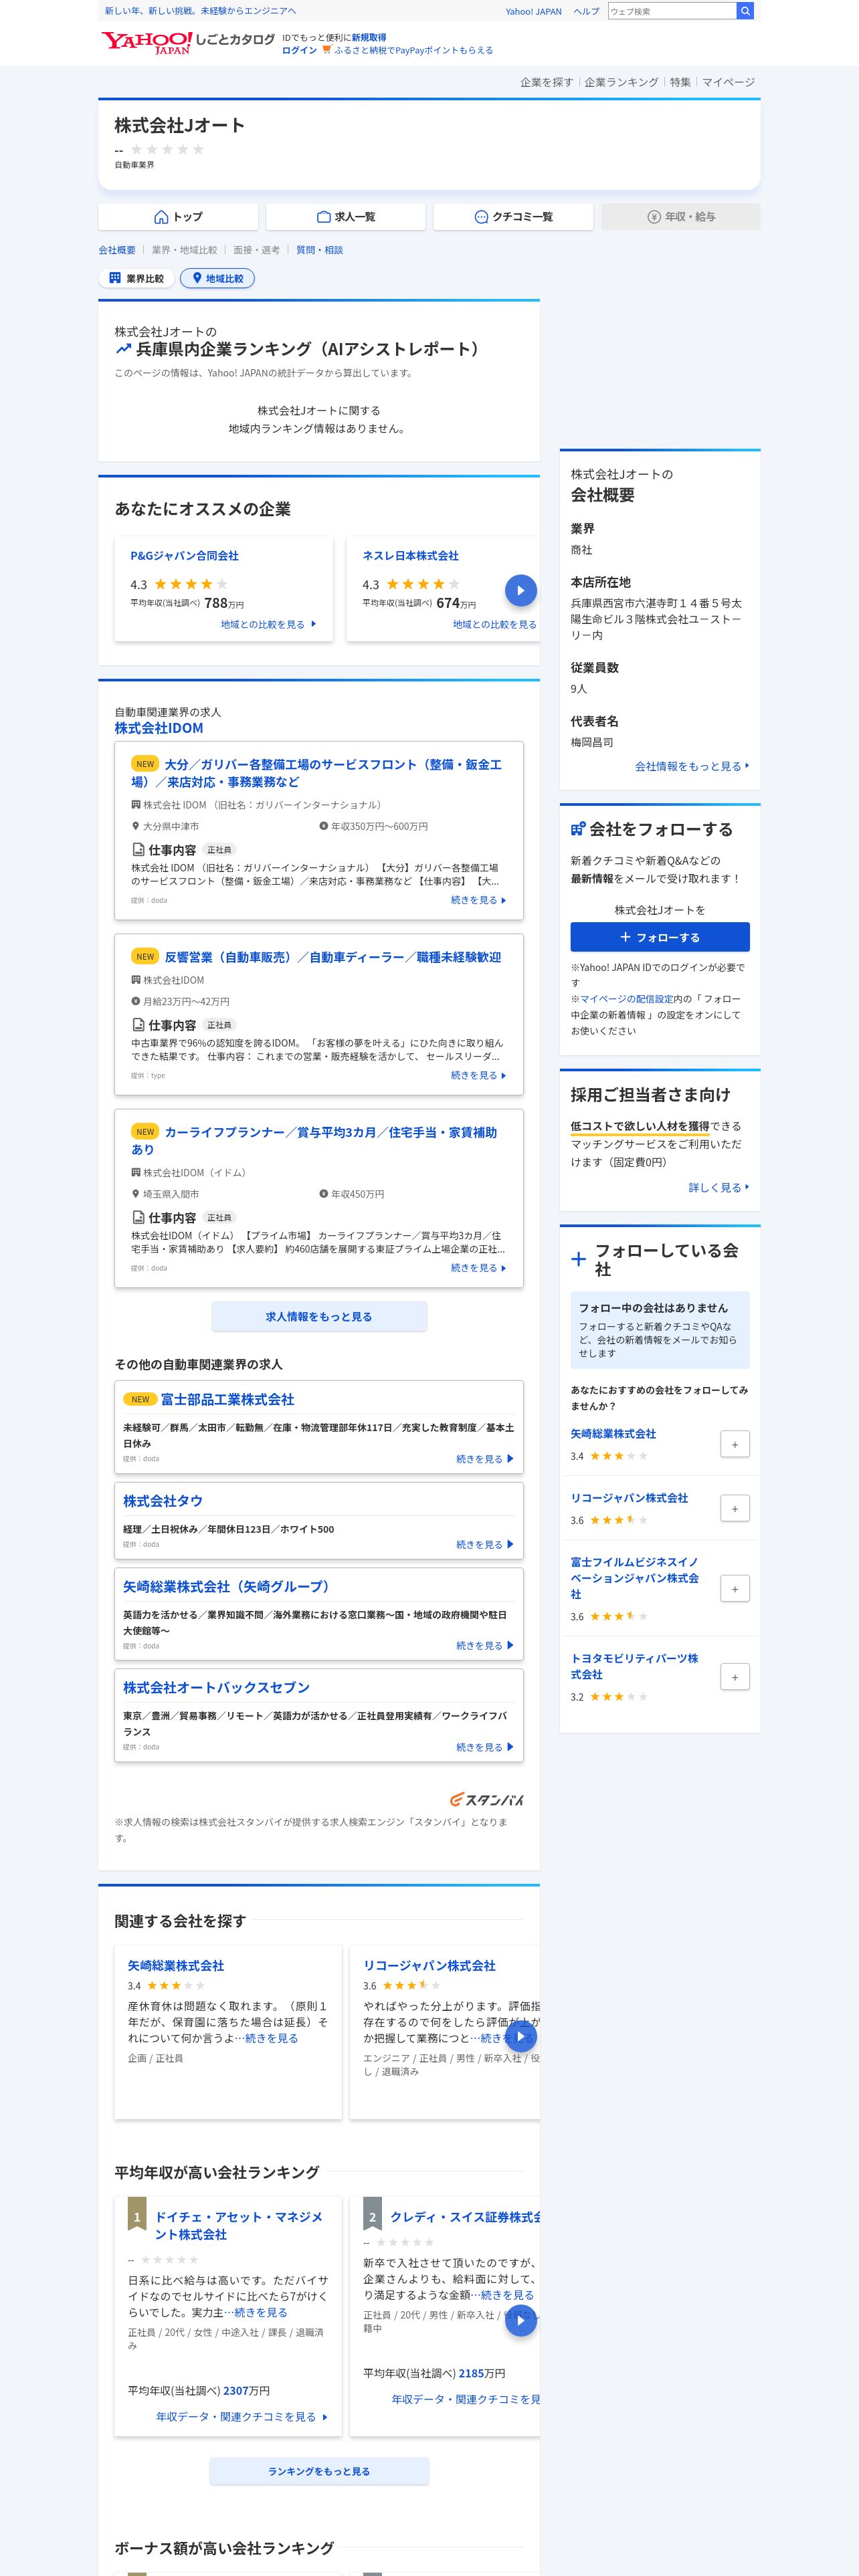Go to 会社概要 sub-navigation link
Image resolution: width=859 pixels, height=2576 pixels.
[117, 250]
